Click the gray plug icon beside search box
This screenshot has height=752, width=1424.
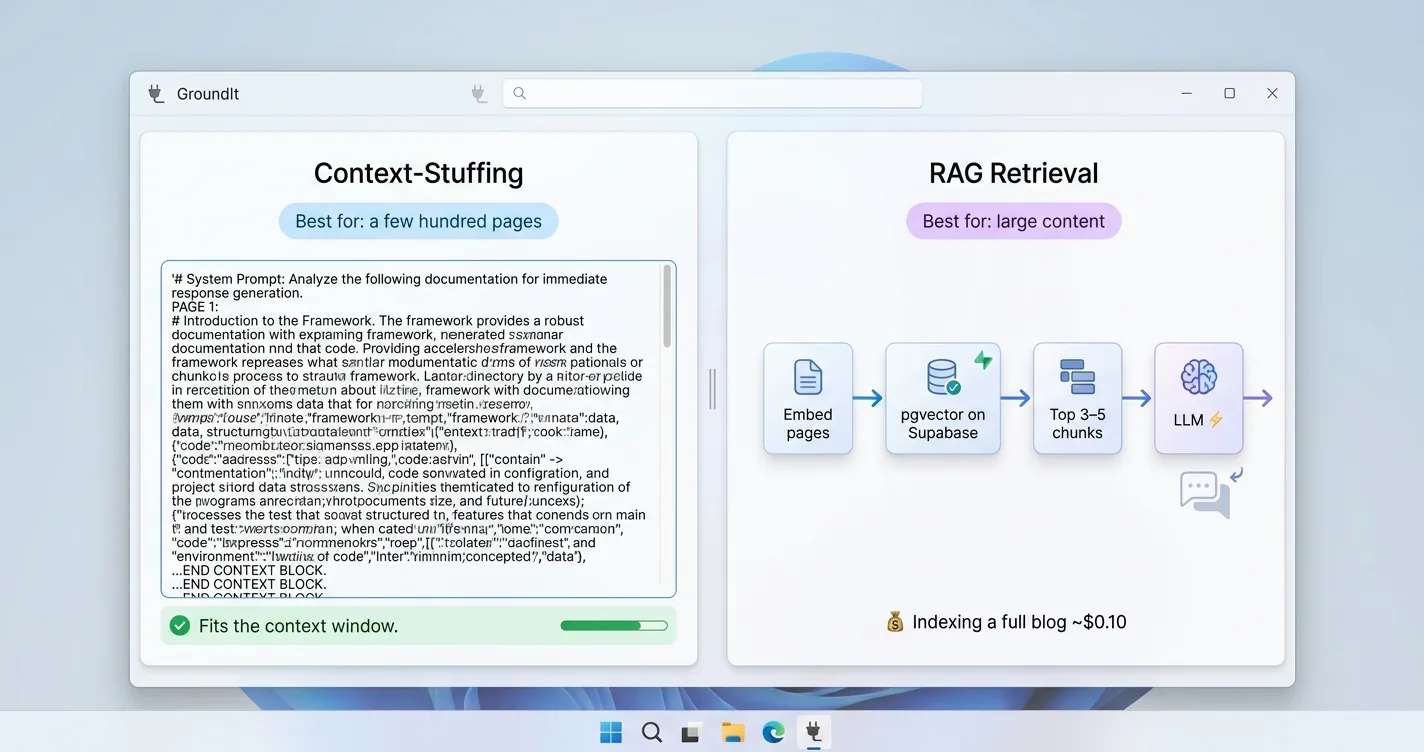pyautogui.click(x=479, y=94)
